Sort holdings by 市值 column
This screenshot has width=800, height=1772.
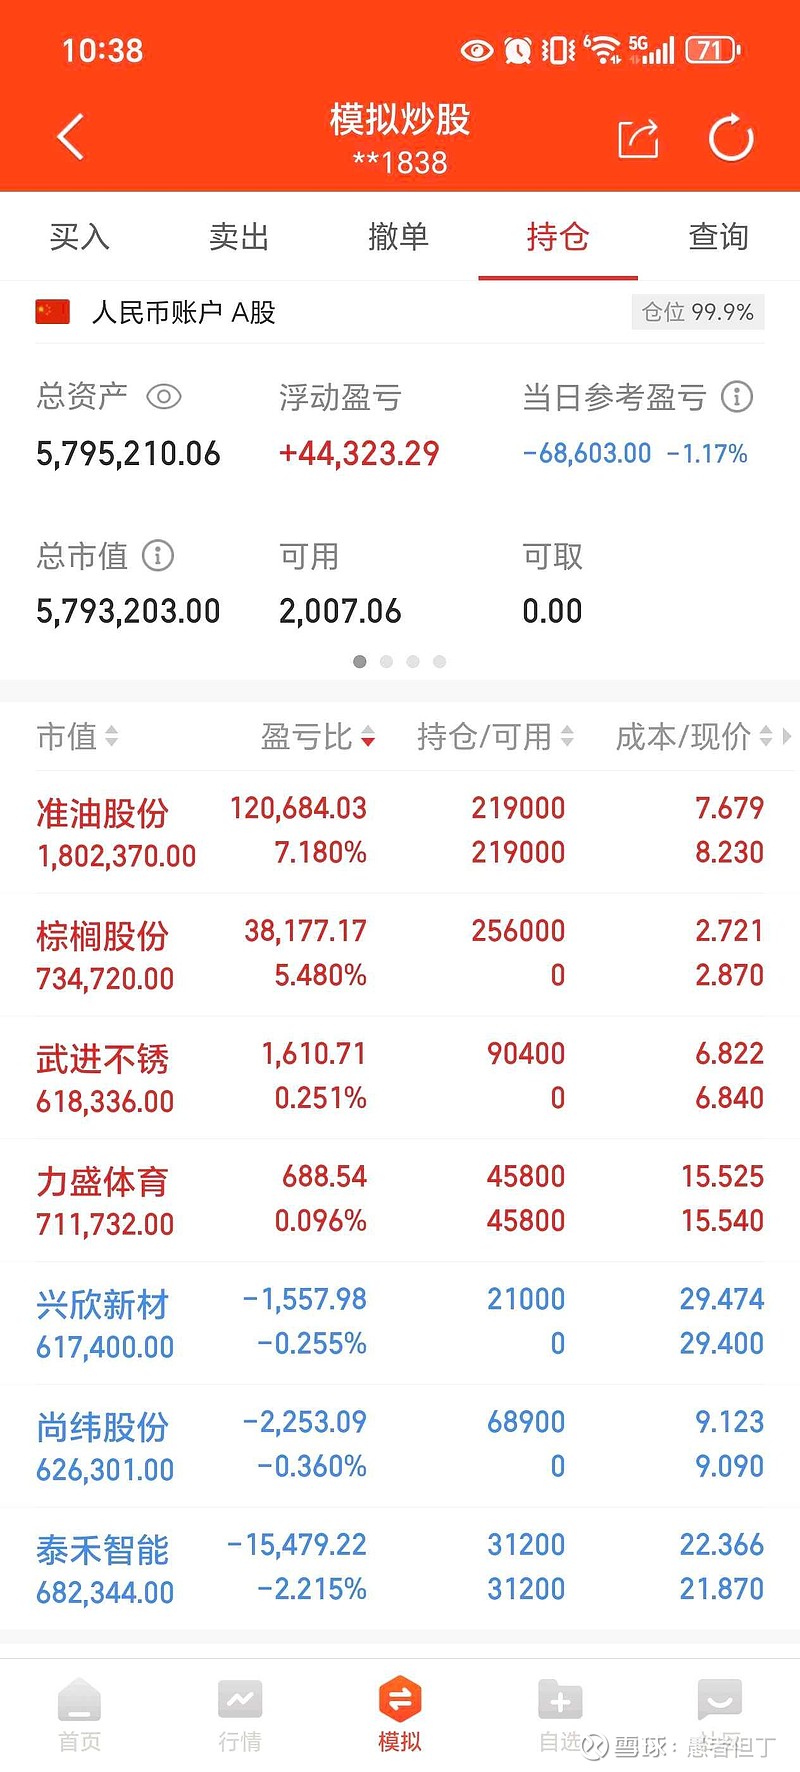point(78,737)
